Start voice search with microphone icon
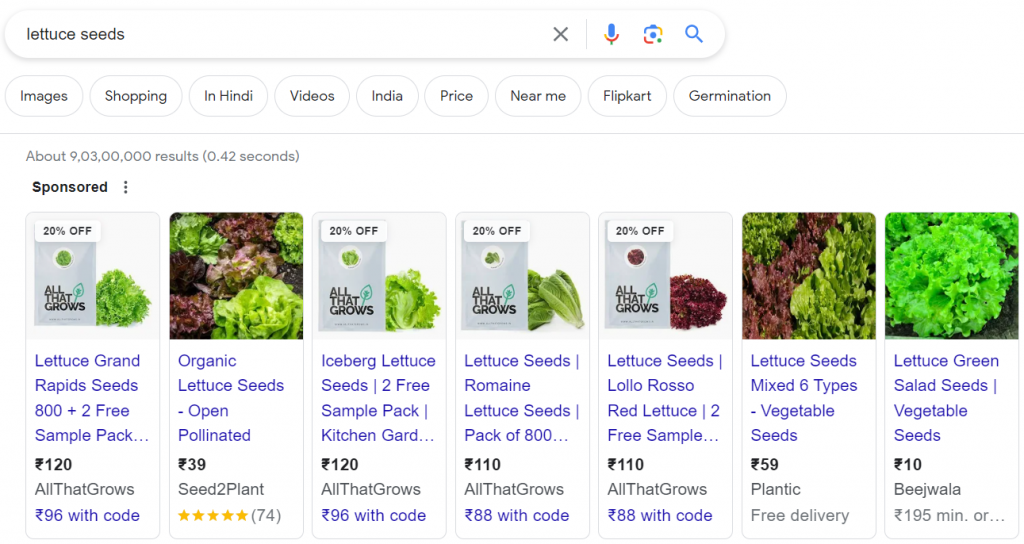The height and width of the screenshot is (544, 1024). pyautogui.click(x=611, y=35)
